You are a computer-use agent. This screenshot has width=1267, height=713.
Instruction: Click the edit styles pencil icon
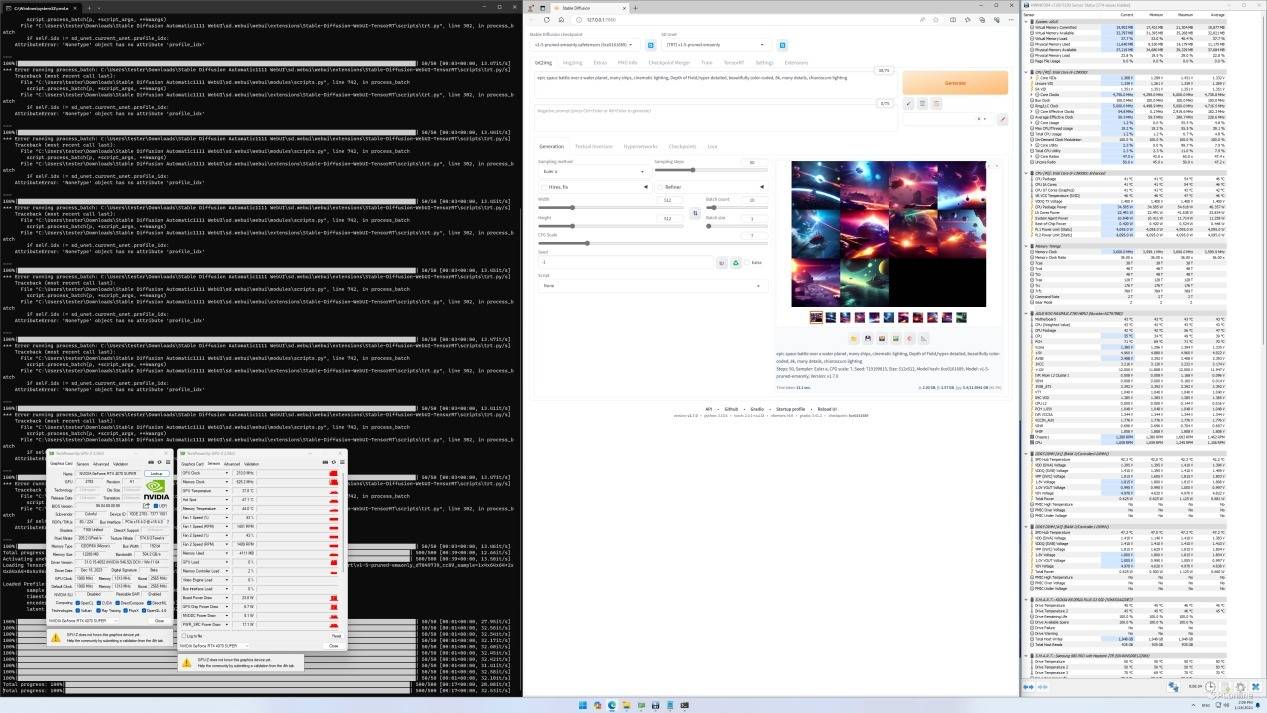click(1003, 119)
